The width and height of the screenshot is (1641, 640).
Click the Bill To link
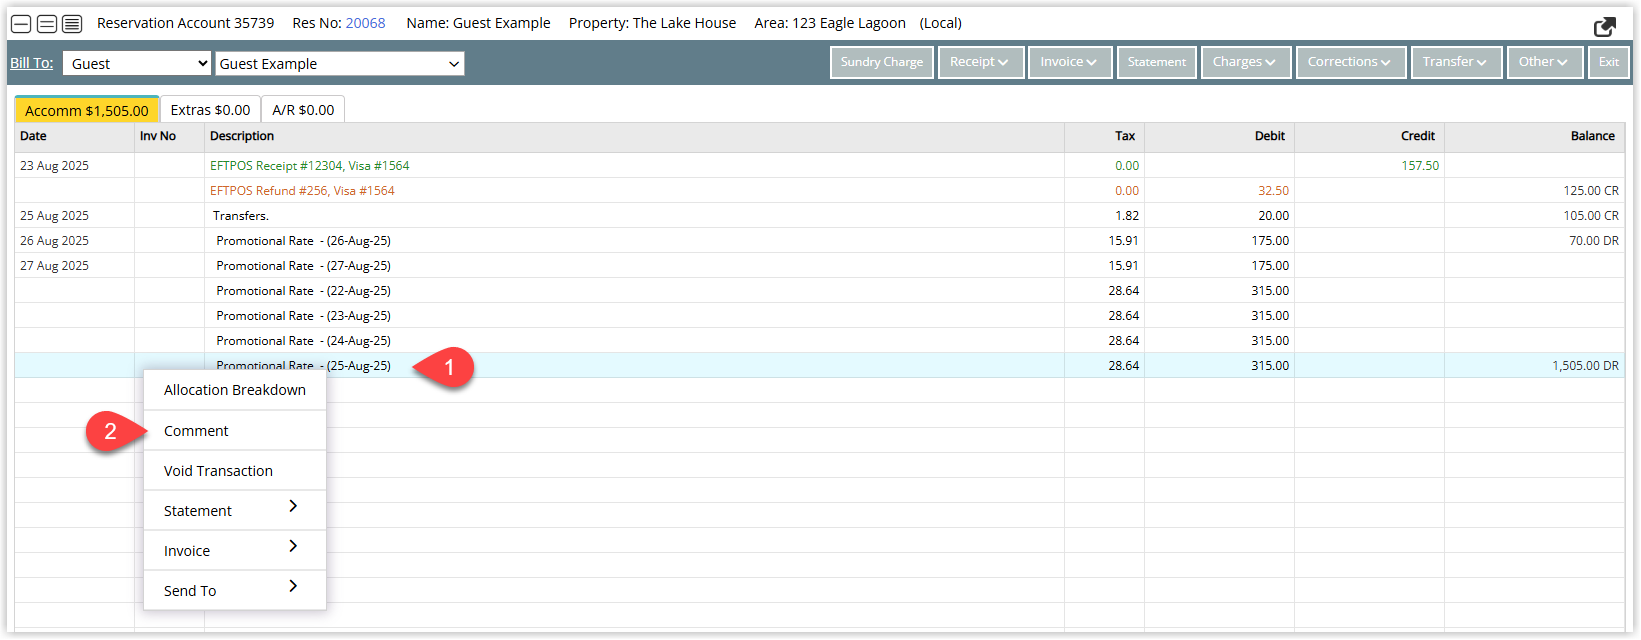click(32, 63)
